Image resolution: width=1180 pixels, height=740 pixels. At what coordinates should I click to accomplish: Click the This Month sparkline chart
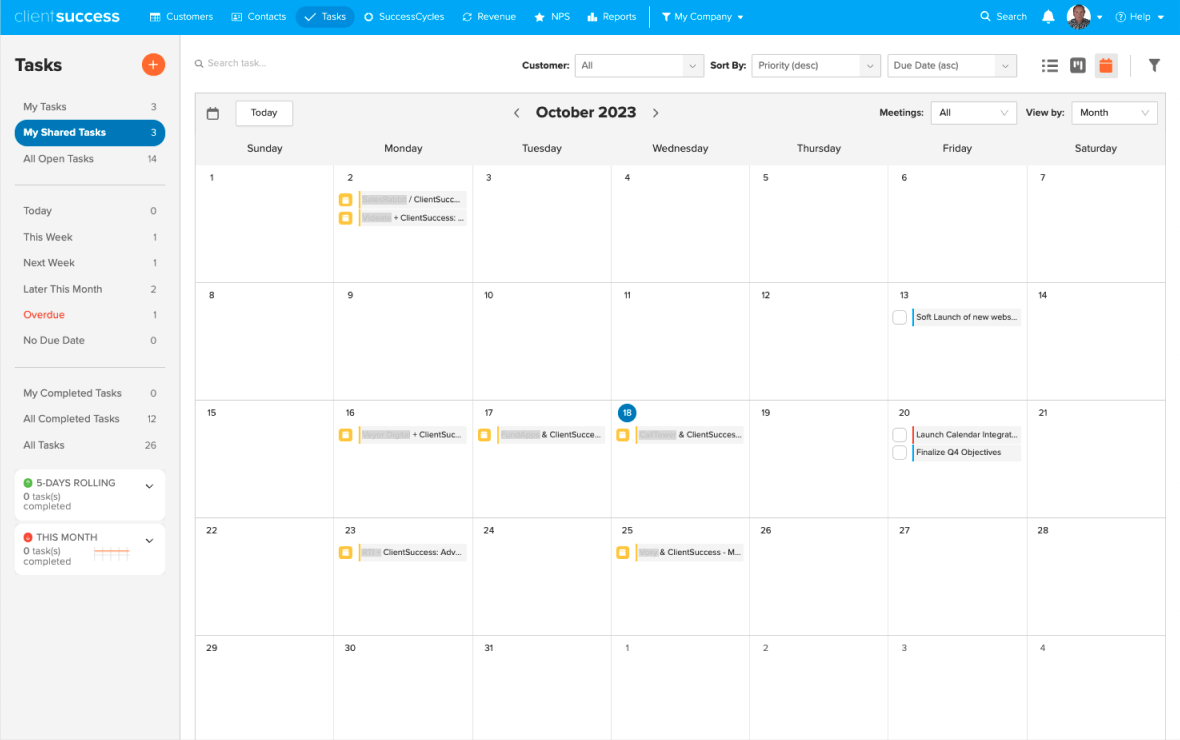tap(111, 555)
